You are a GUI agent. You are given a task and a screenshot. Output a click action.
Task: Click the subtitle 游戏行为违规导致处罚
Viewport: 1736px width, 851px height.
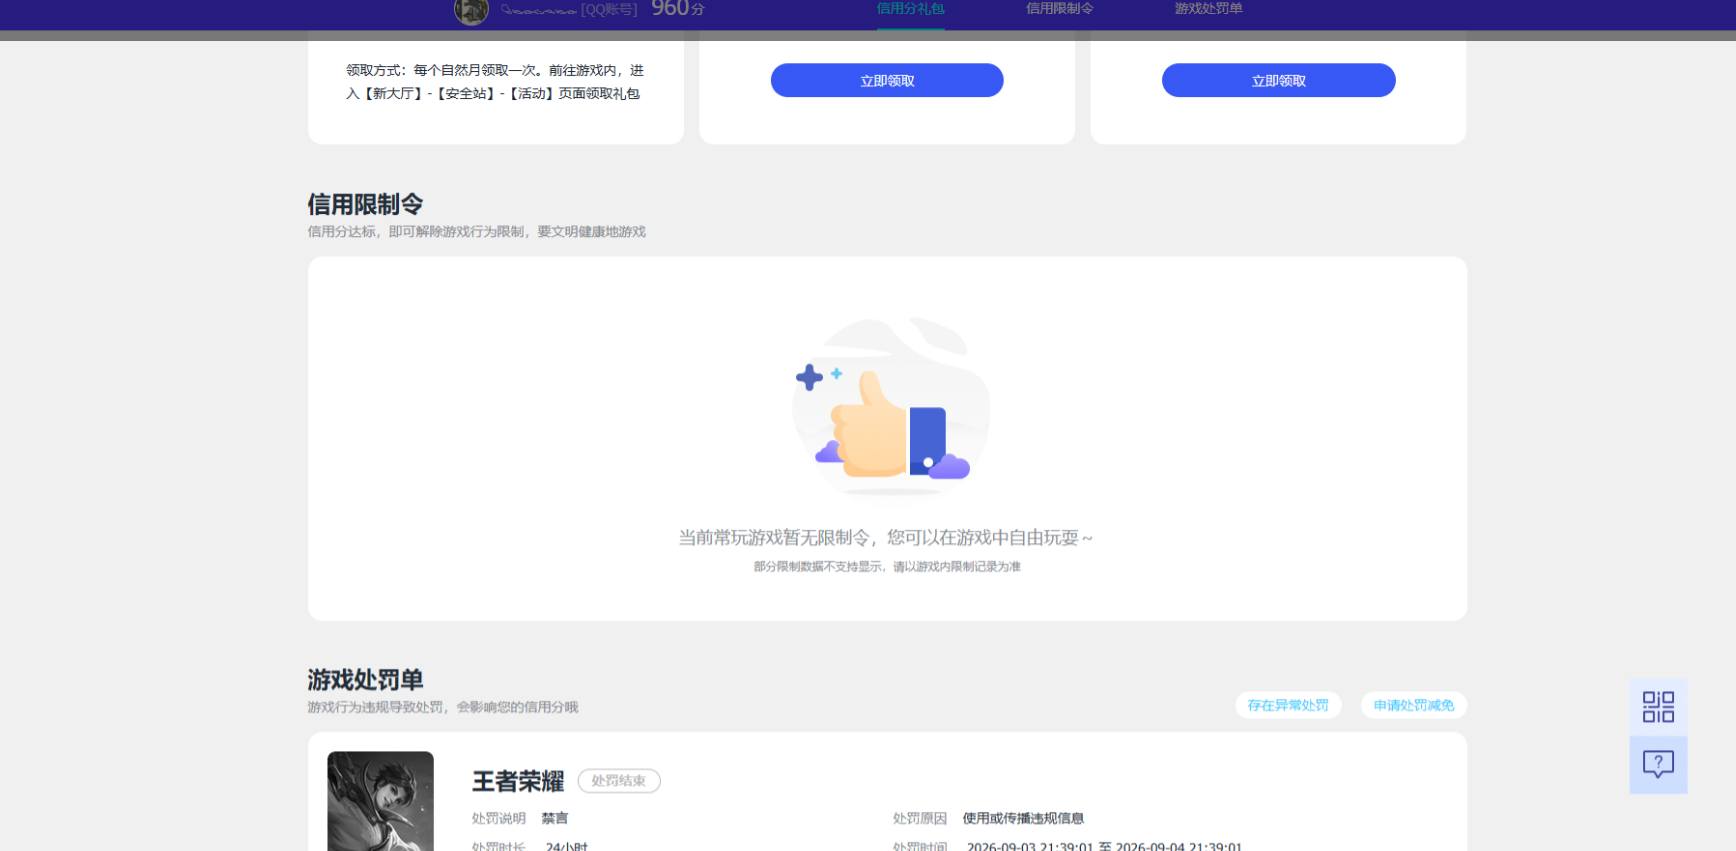pos(377,707)
